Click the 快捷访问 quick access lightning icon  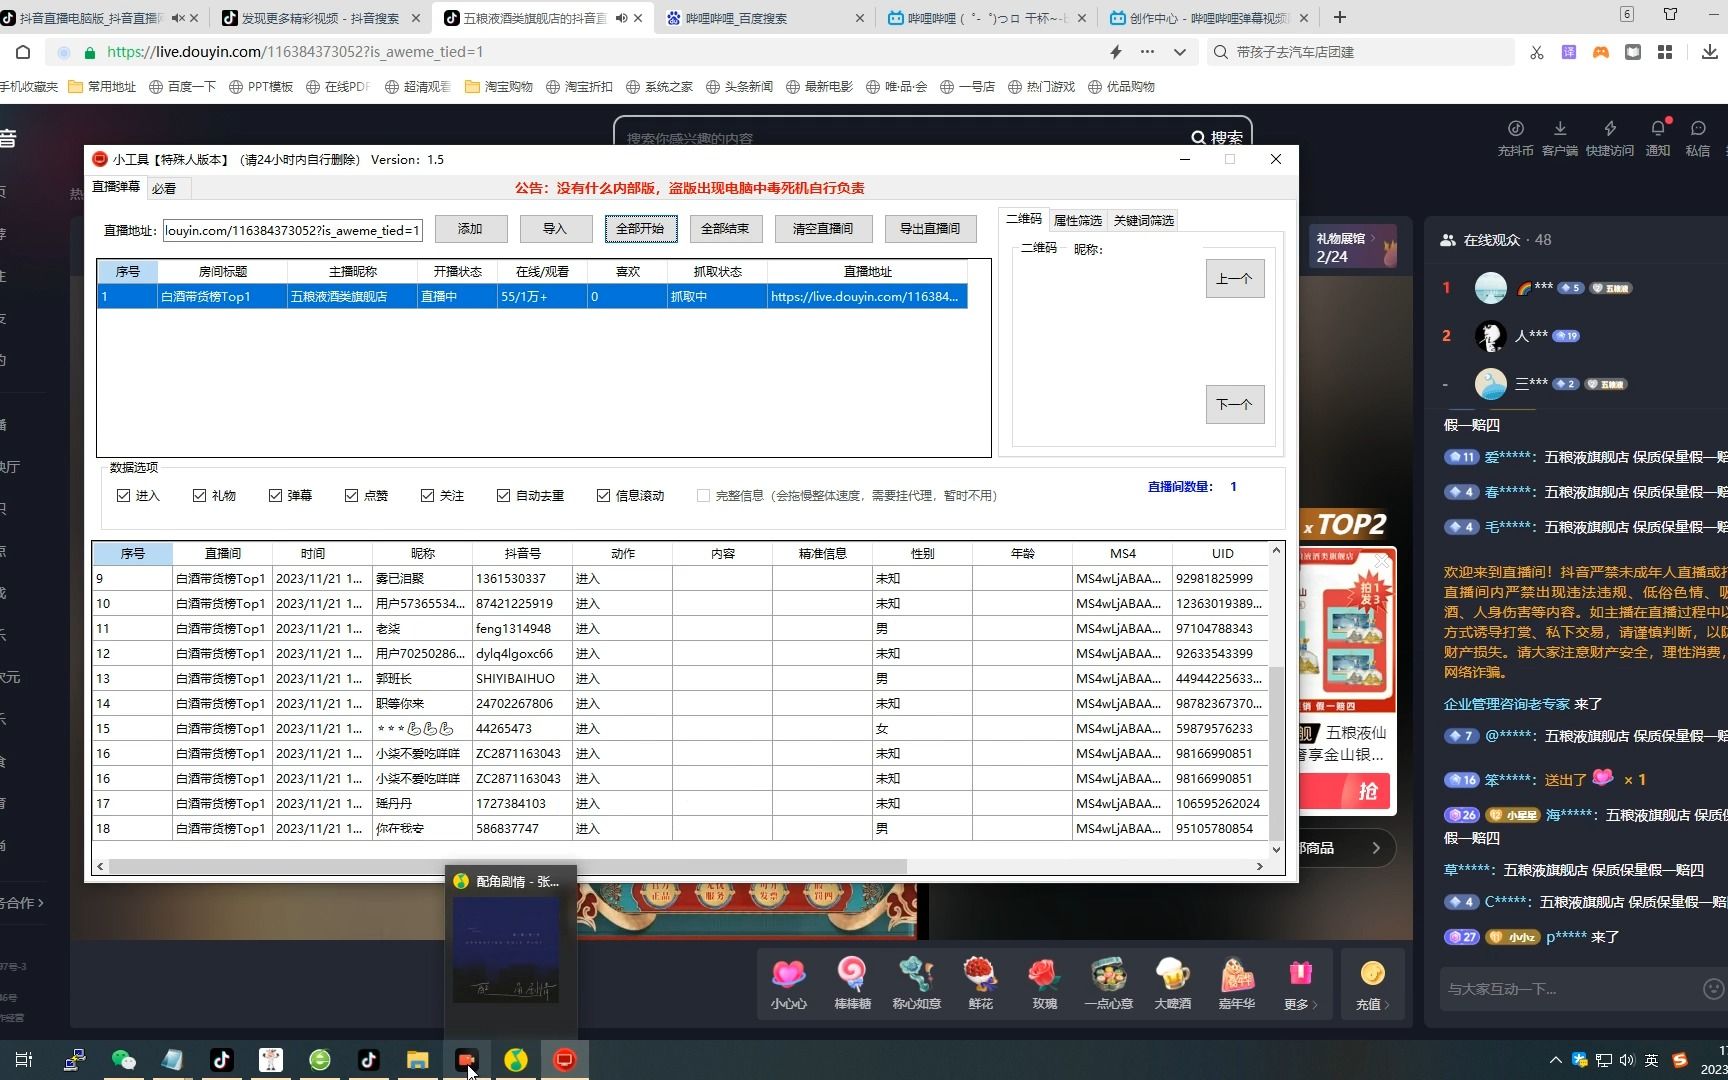tap(1610, 128)
